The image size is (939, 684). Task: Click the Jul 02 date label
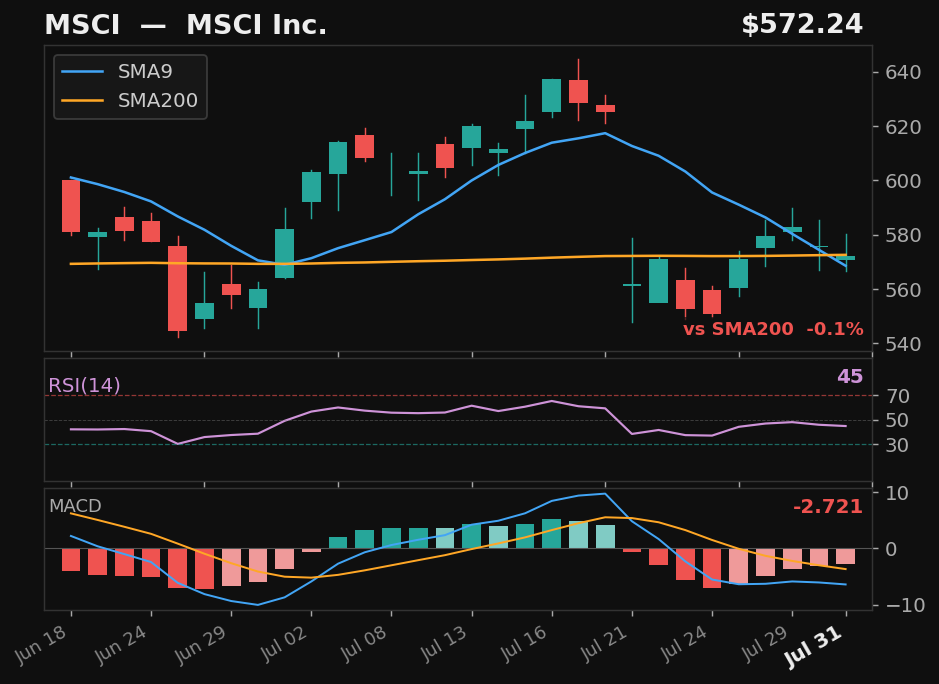click(282, 644)
